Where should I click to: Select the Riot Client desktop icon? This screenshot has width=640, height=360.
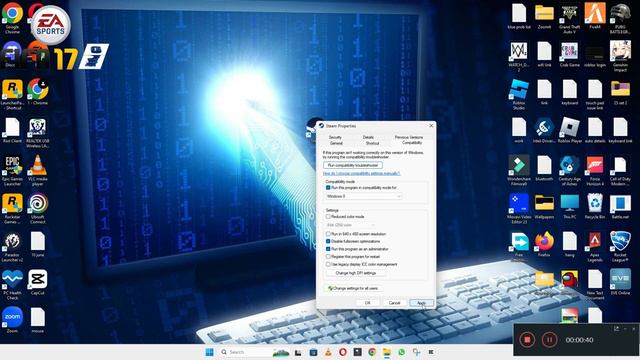click(12, 130)
